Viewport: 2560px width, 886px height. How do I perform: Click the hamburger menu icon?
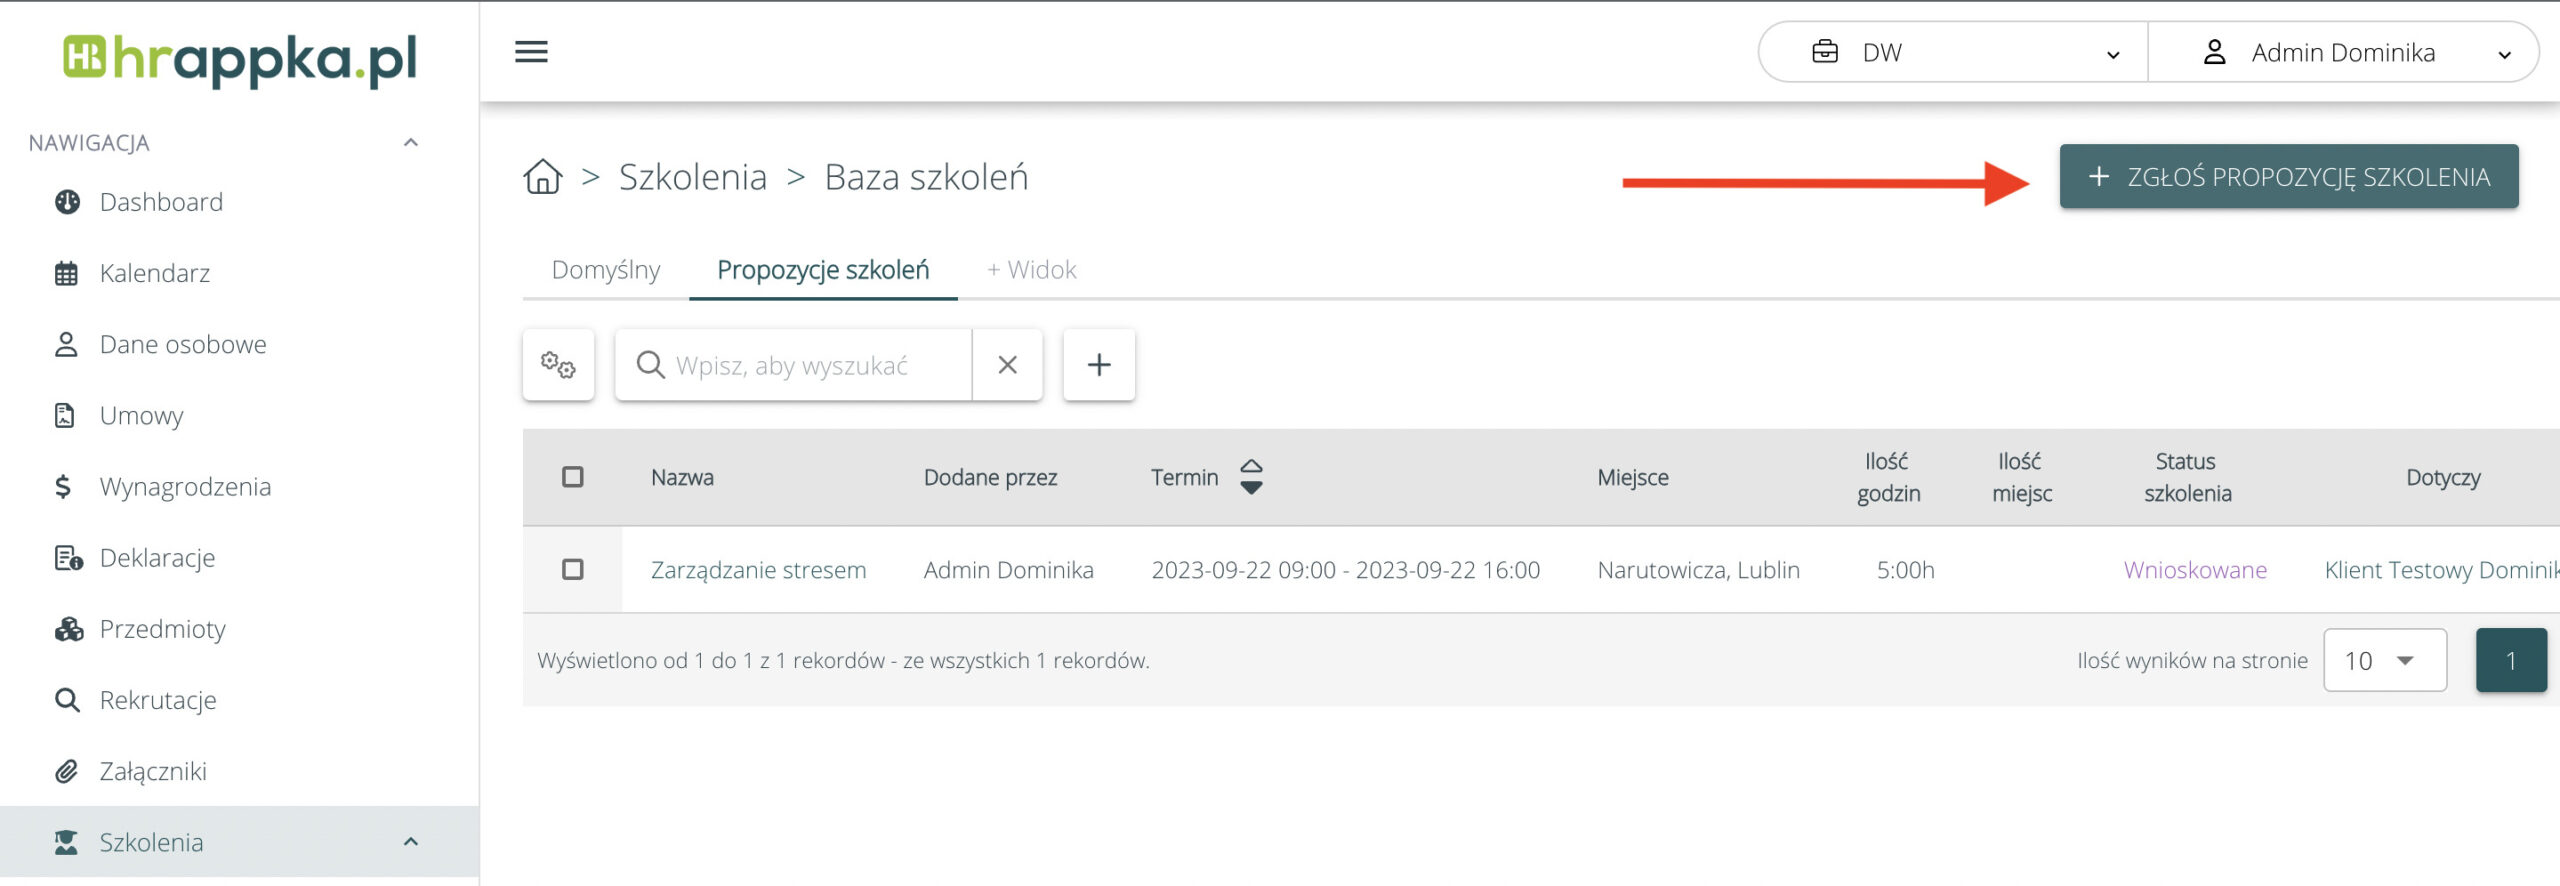(531, 52)
